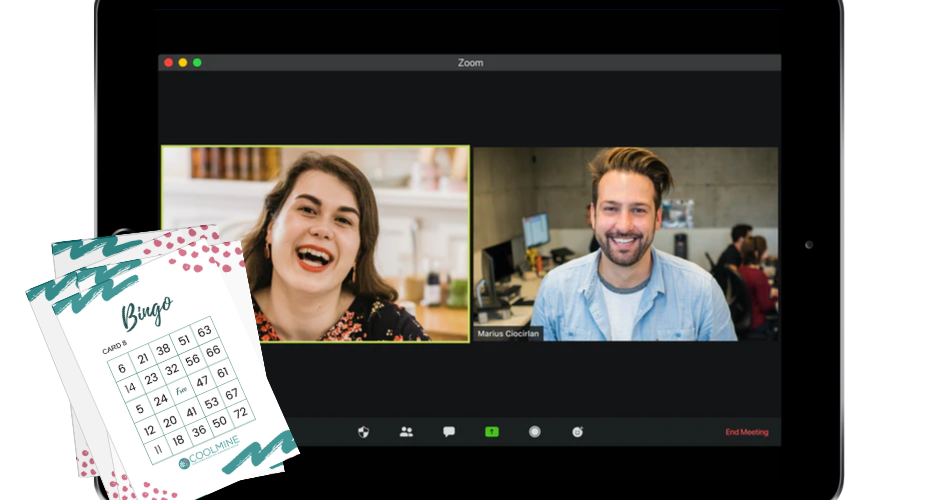Open the Chat panel
This screenshot has height=500, width=940.
coord(449,432)
